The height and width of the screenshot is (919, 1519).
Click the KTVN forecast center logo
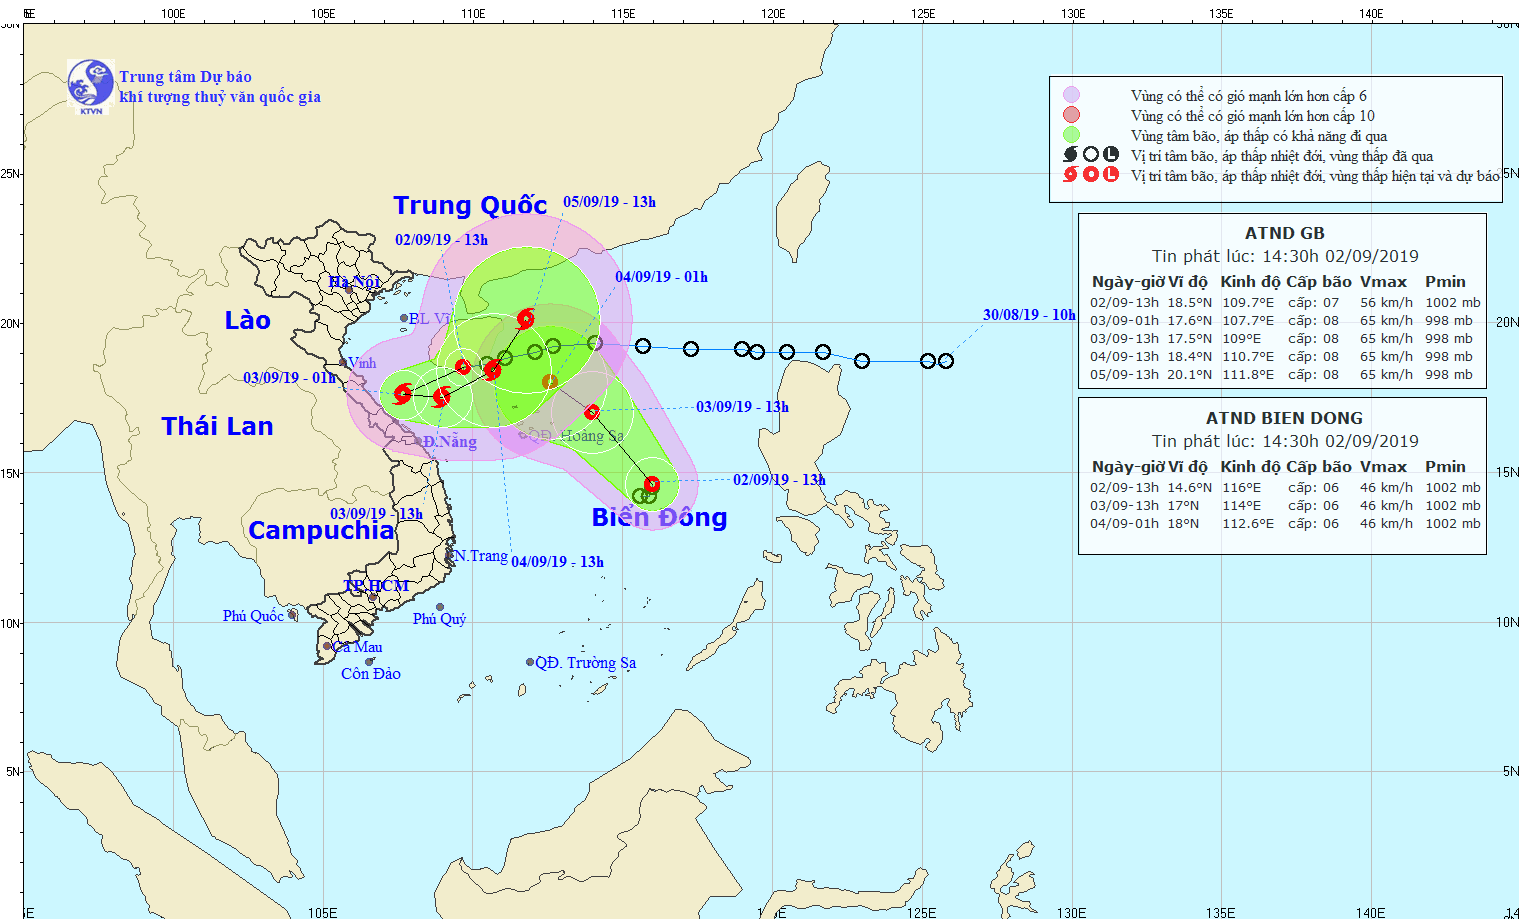pyautogui.click(x=91, y=86)
